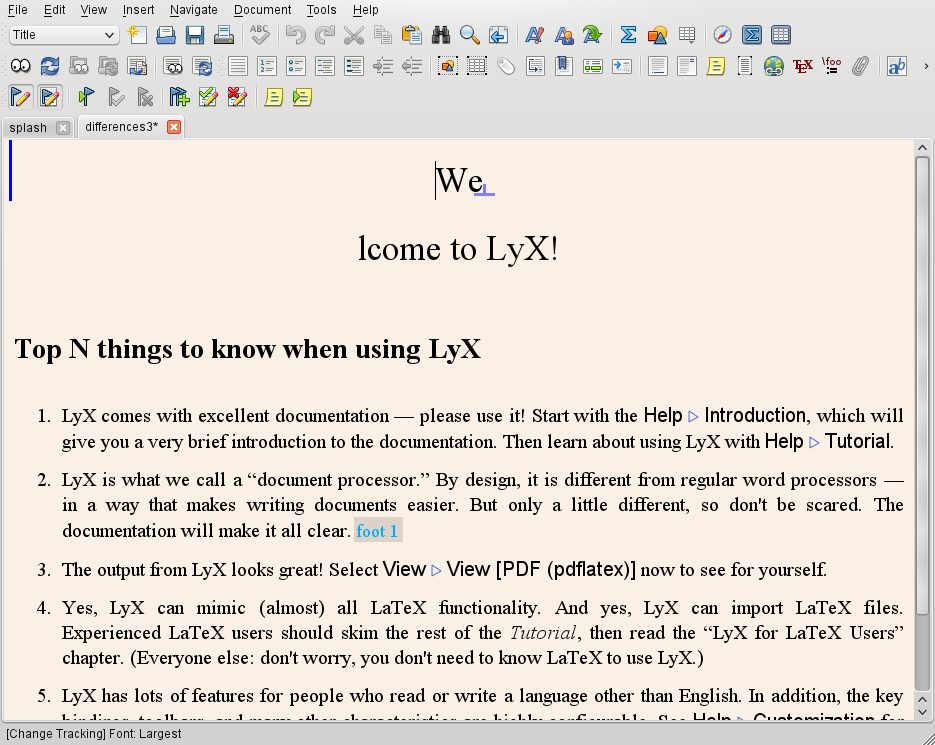The image size is (935, 745).
Task: Toggle Show Changes in Output button
Action: click(x=50, y=97)
